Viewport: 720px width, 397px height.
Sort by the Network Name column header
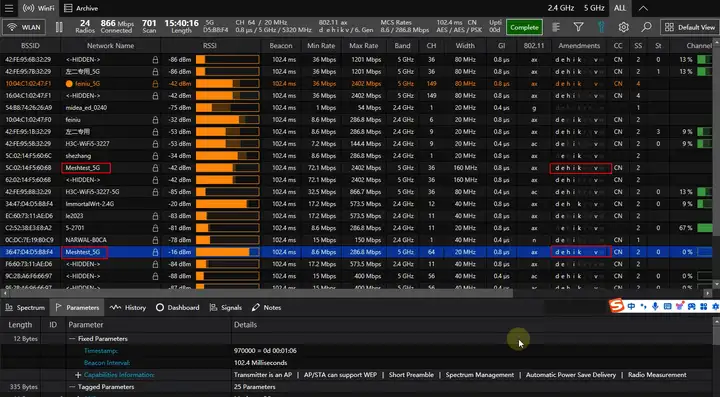click(111, 45)
